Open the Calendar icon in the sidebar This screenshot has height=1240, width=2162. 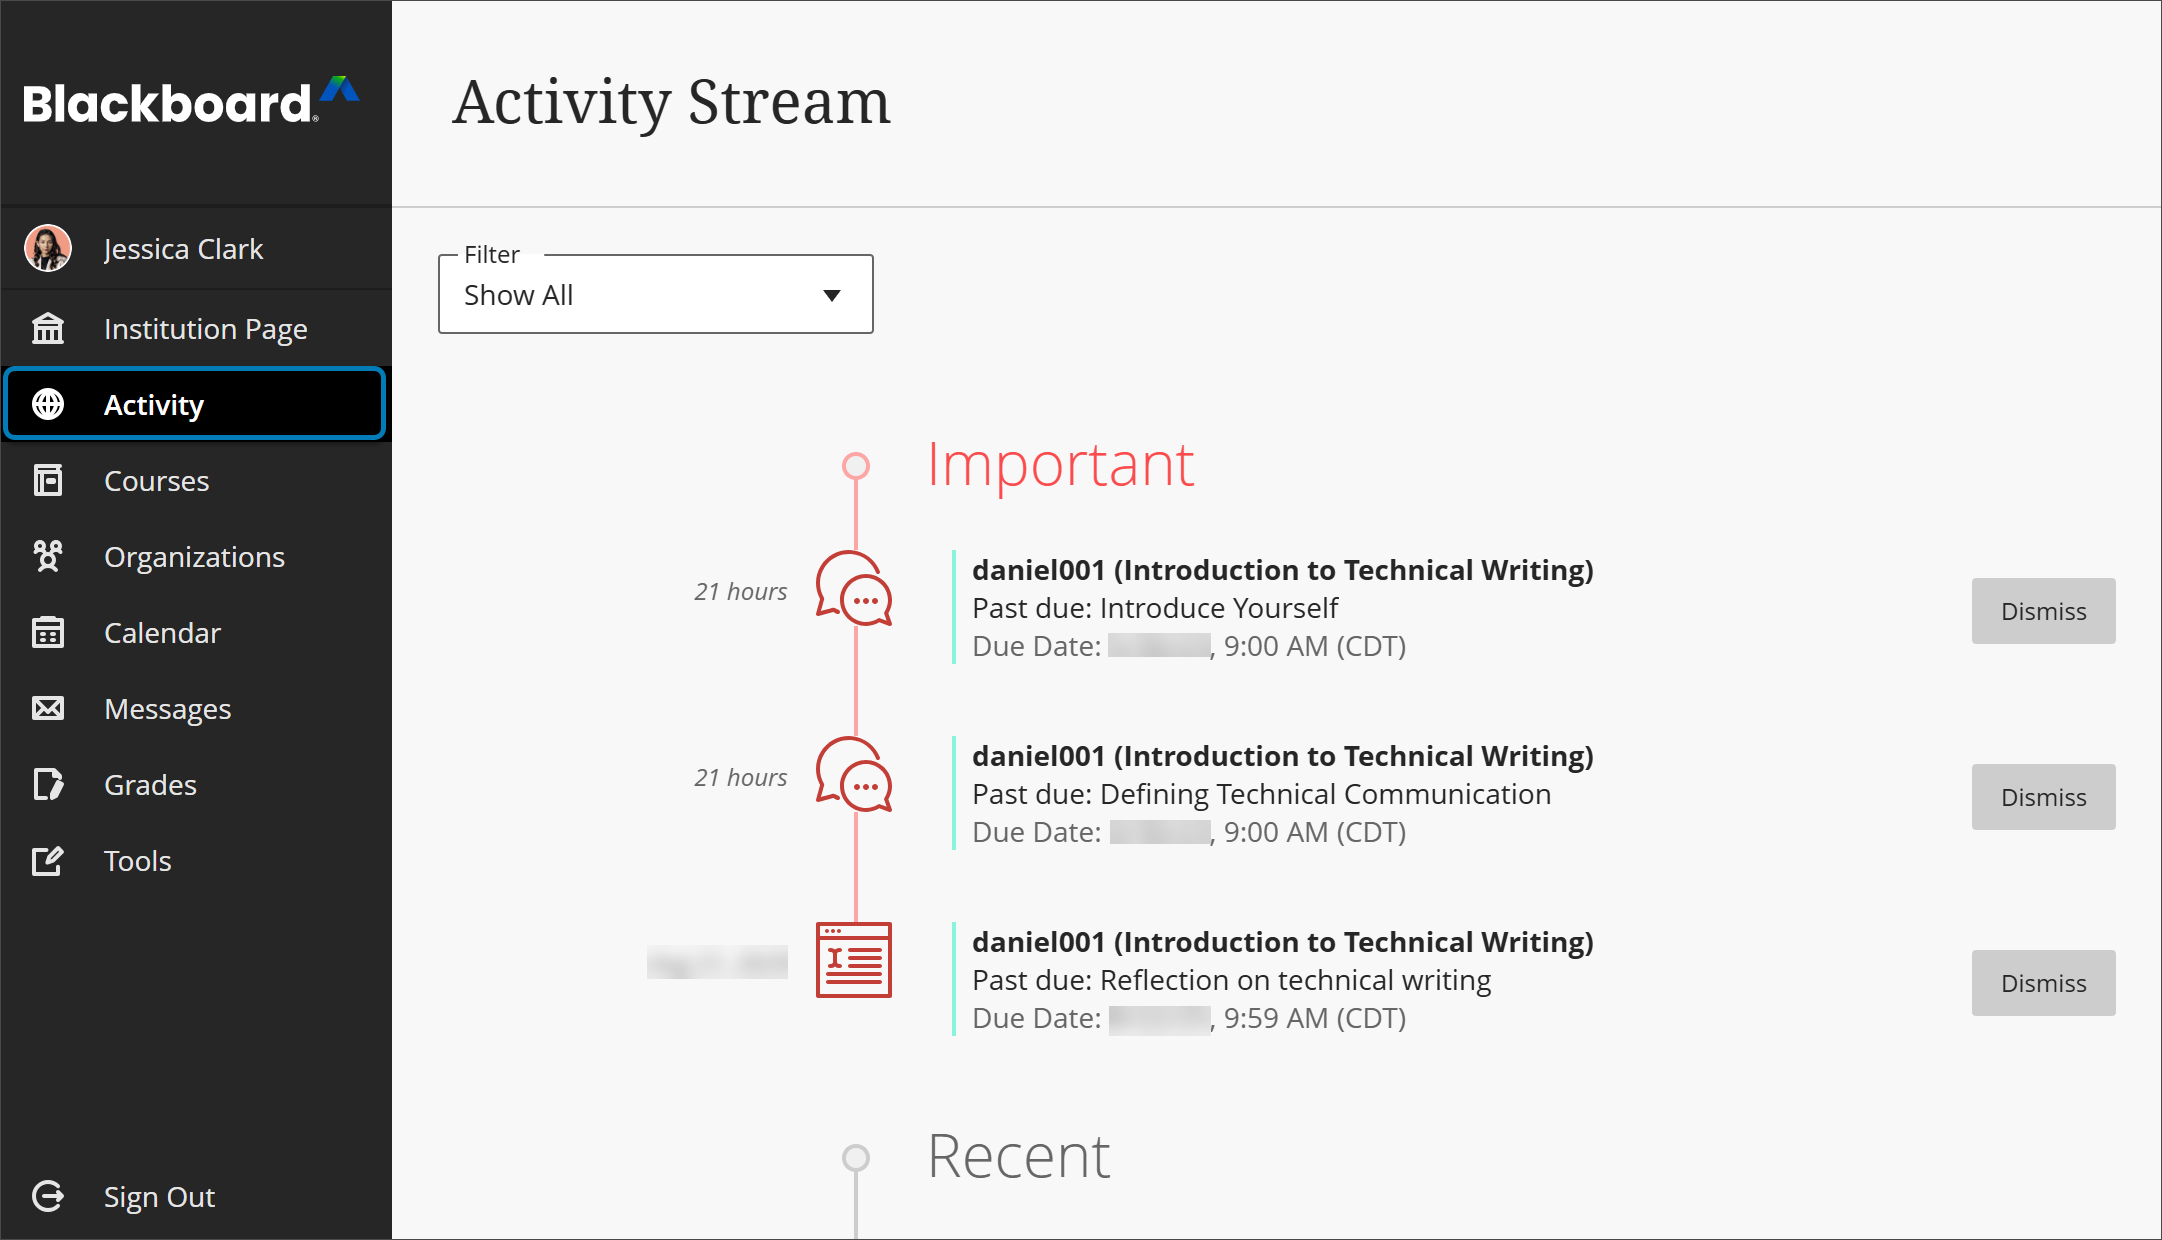pos(47,632)
